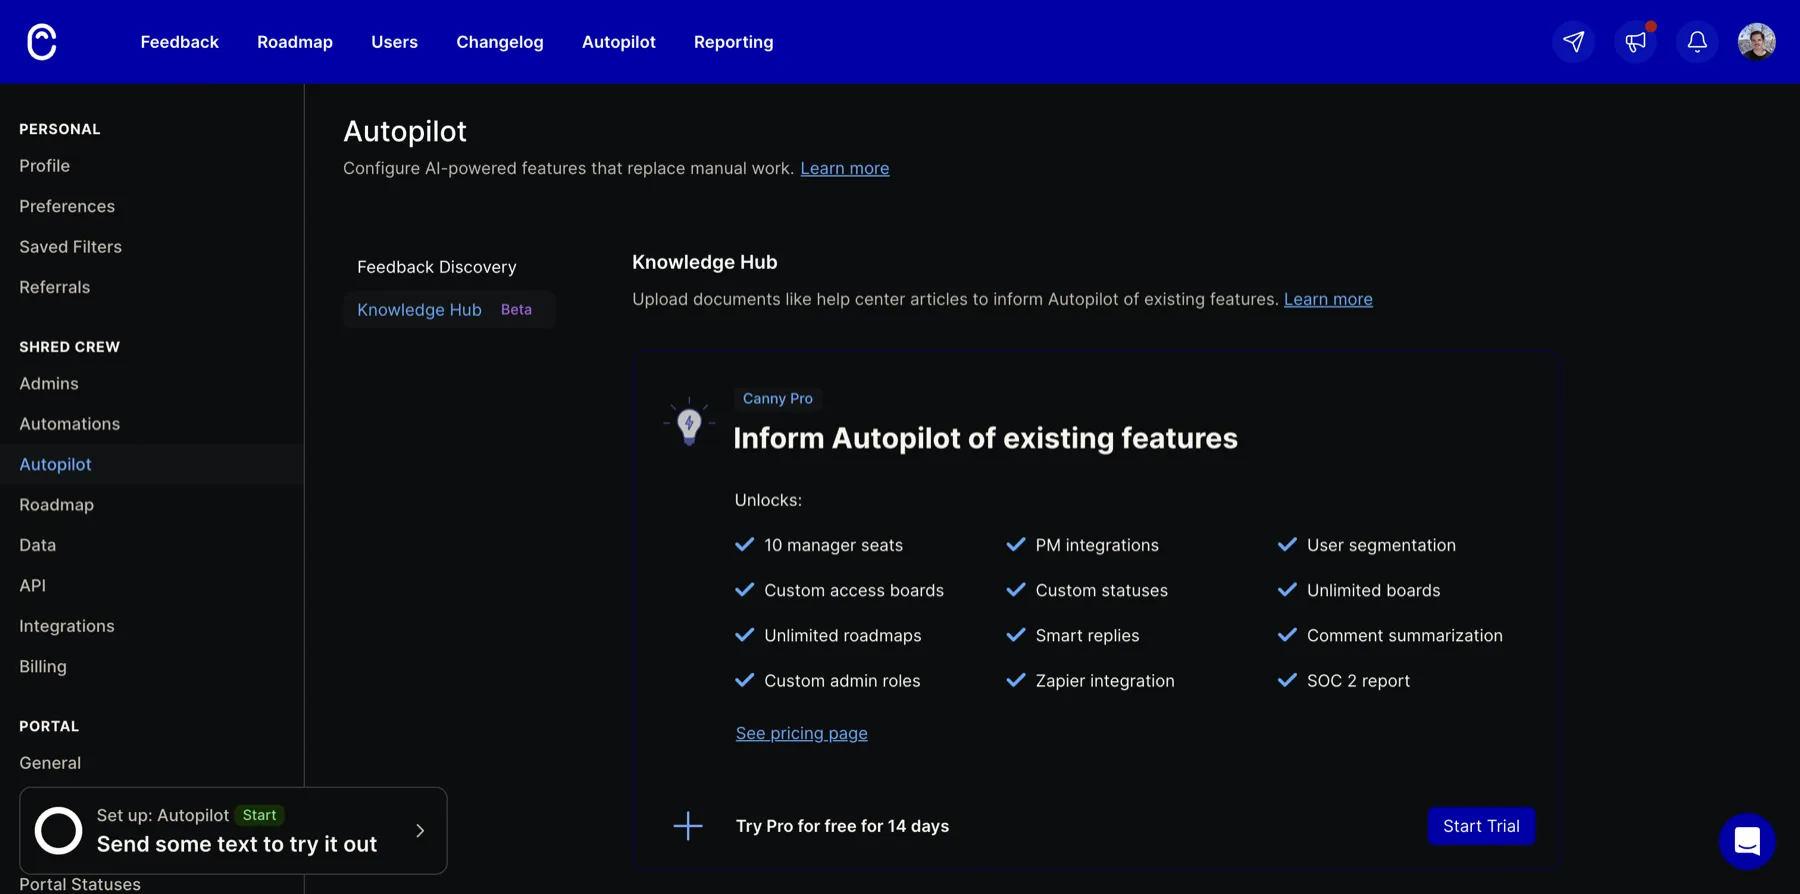Click the Autopilot setup progress circle
Screen dimensions: 1800x894
[x=58, y=831]
